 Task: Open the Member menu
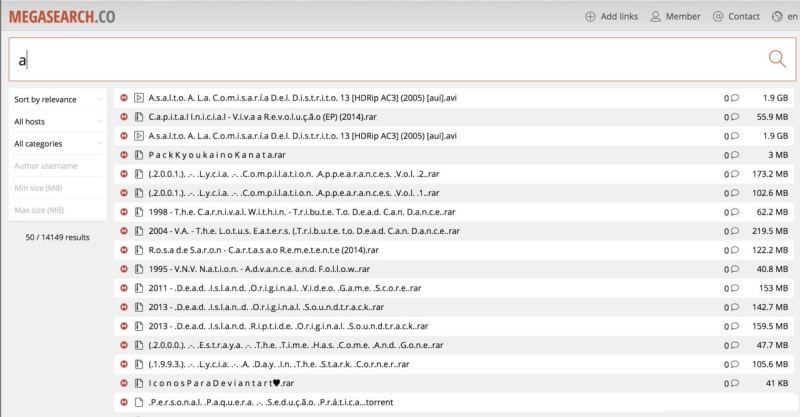tap(675, 16)
